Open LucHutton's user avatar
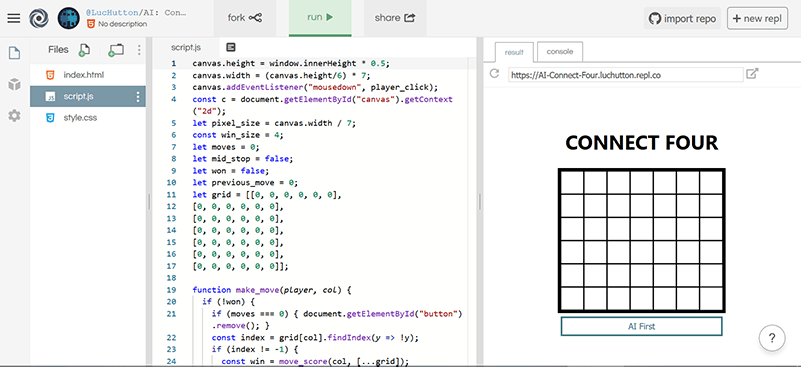 68,18
